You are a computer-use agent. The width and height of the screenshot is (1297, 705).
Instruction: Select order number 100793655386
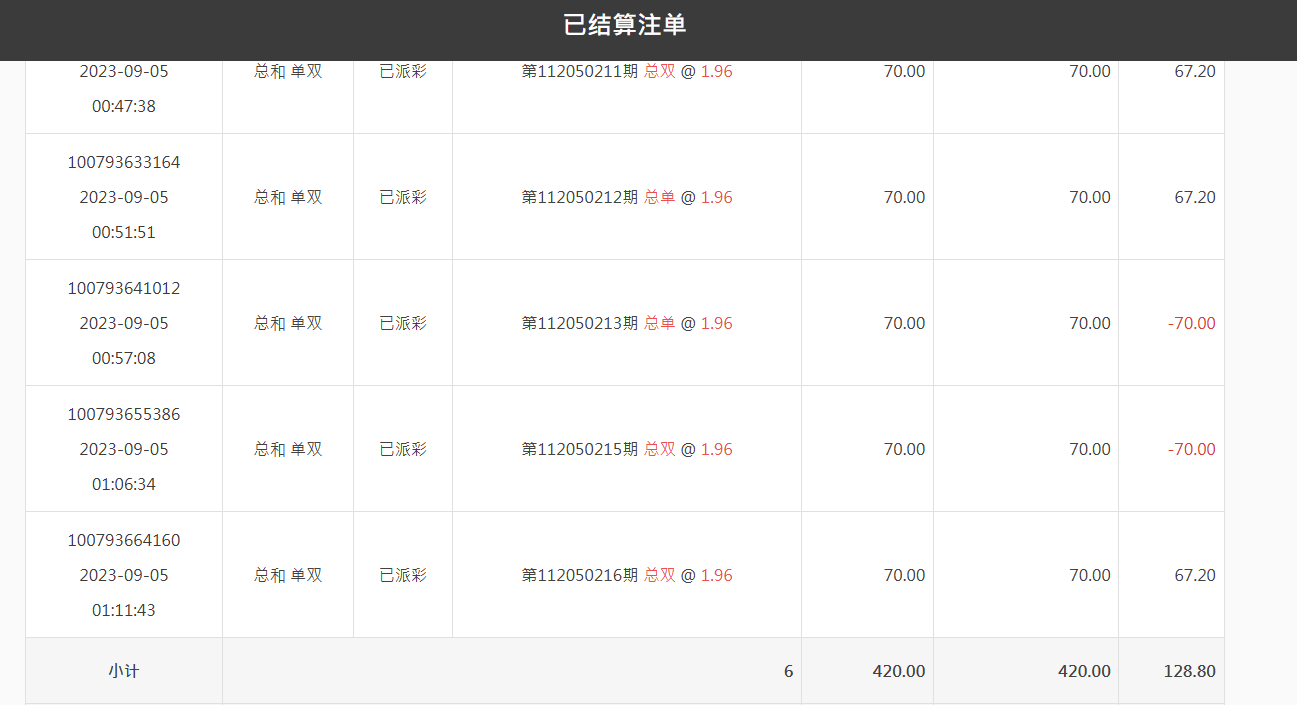[x=124, y=414]
